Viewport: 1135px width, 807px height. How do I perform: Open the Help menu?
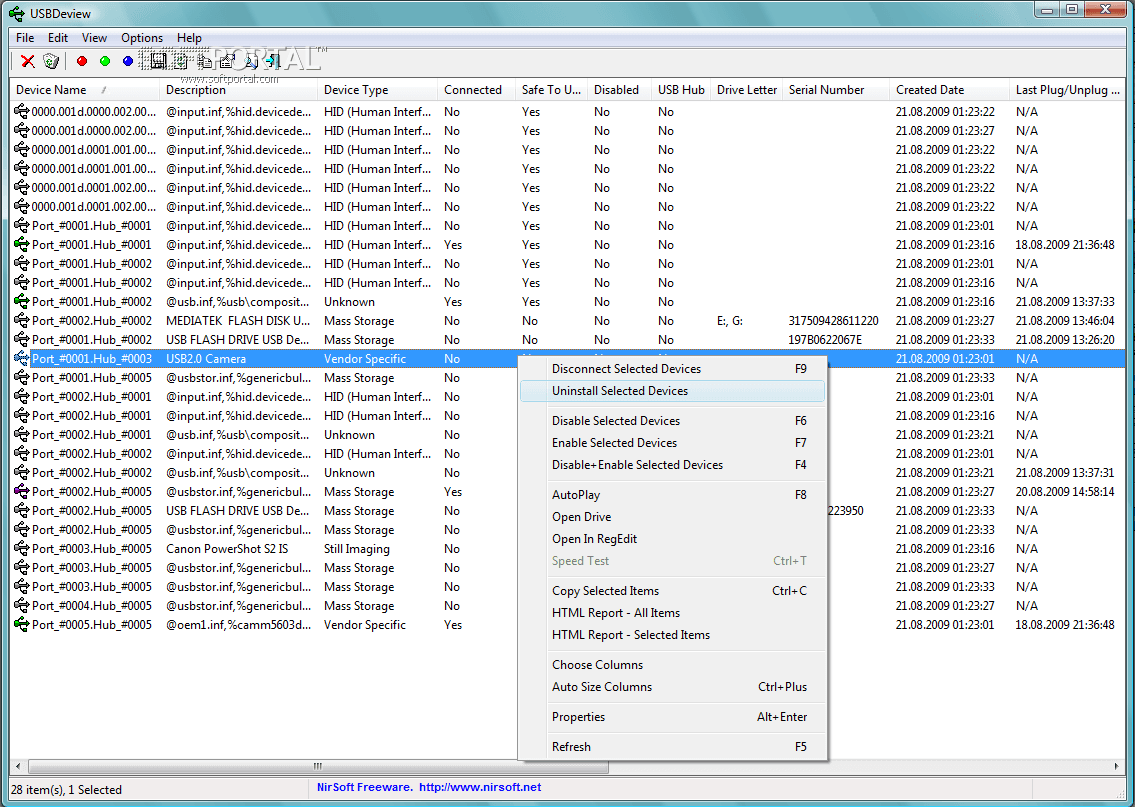point(190,38)
